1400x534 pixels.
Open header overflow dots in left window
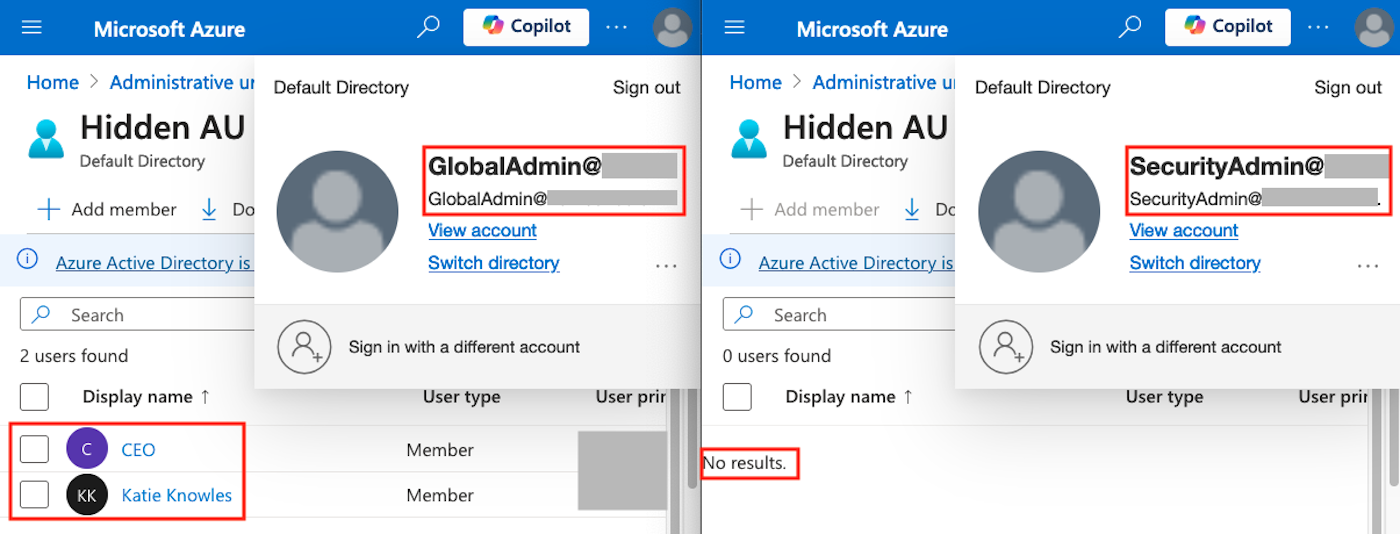[617, 27]
